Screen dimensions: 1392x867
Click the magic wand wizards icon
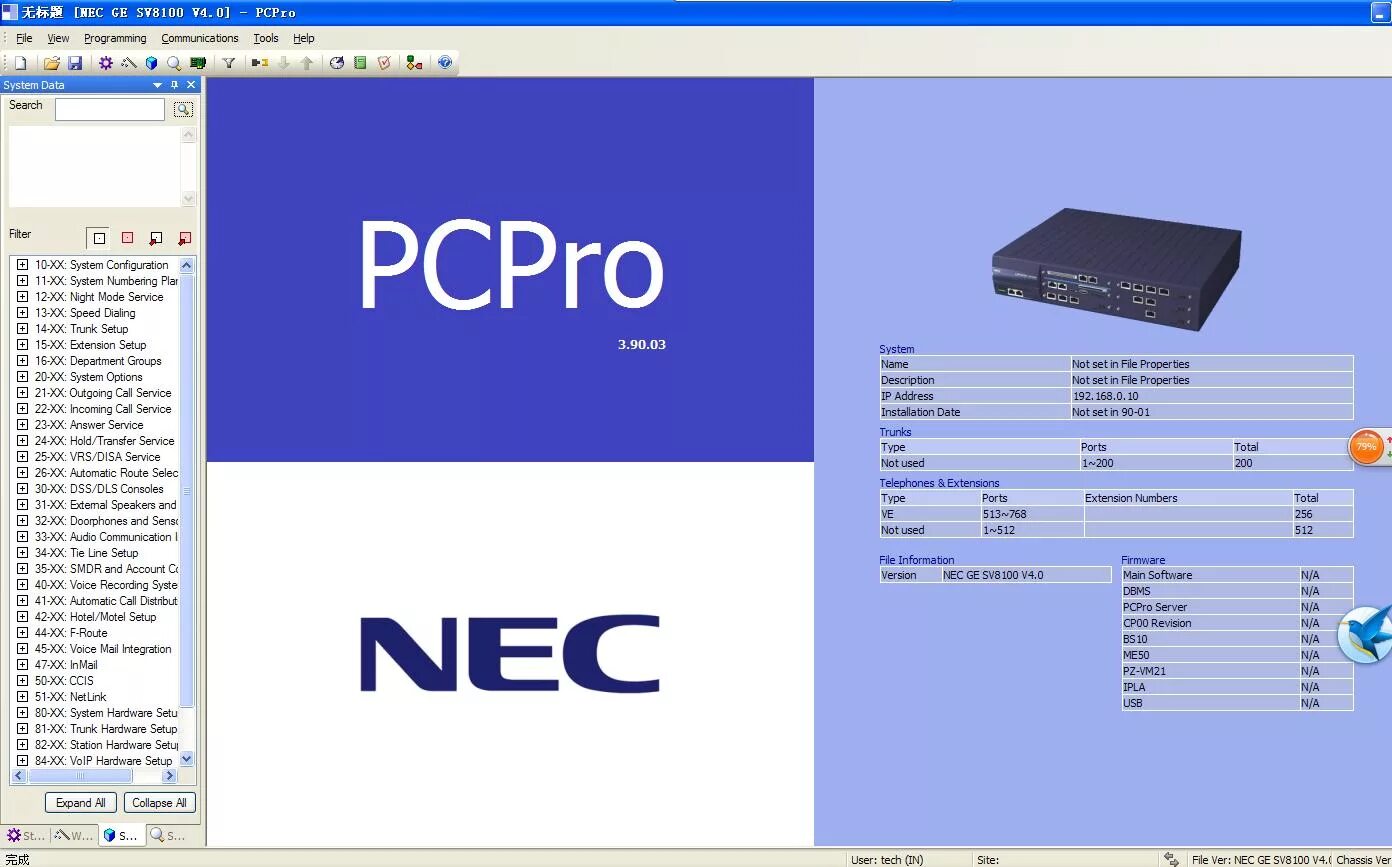[128, 63]
